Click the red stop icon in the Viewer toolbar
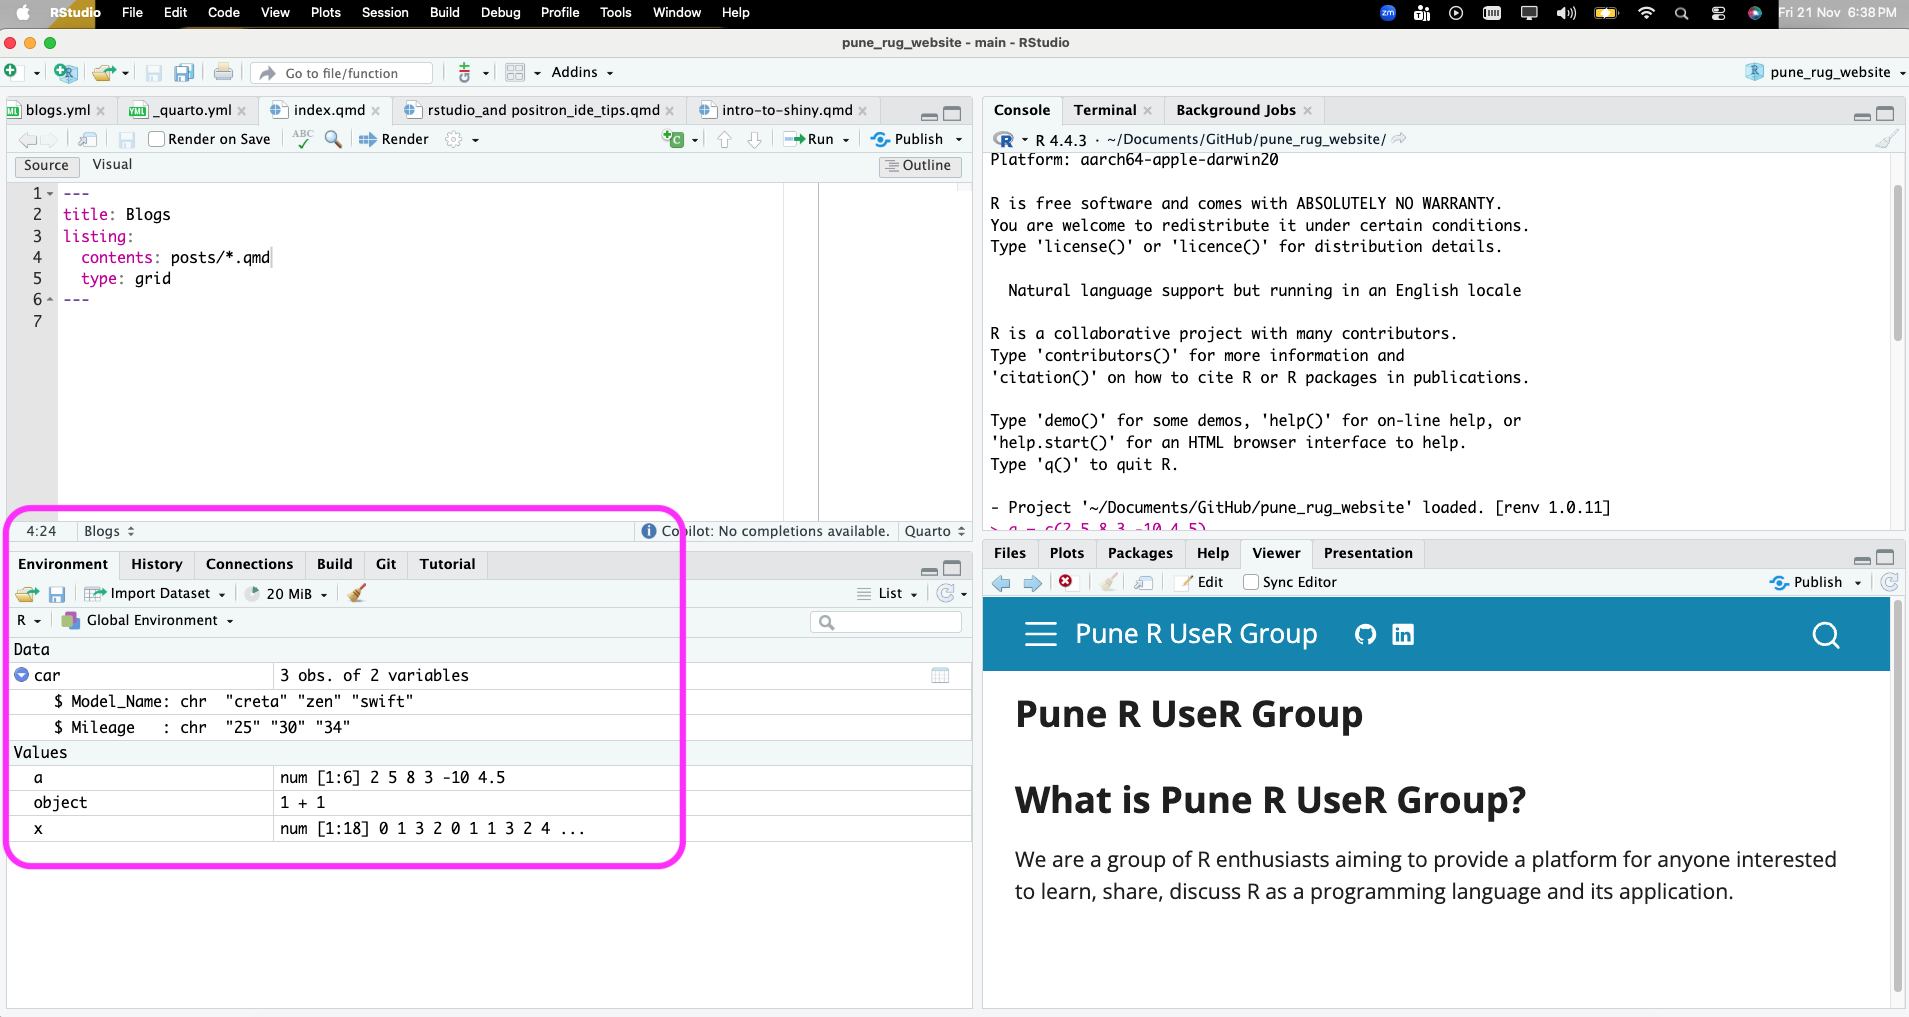This screenshot has height=1017, width=1909. pos(1066,582)
